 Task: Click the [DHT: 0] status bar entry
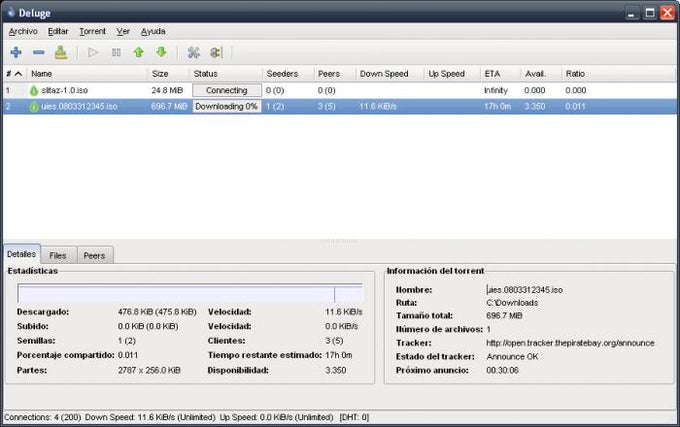(354, 417)
